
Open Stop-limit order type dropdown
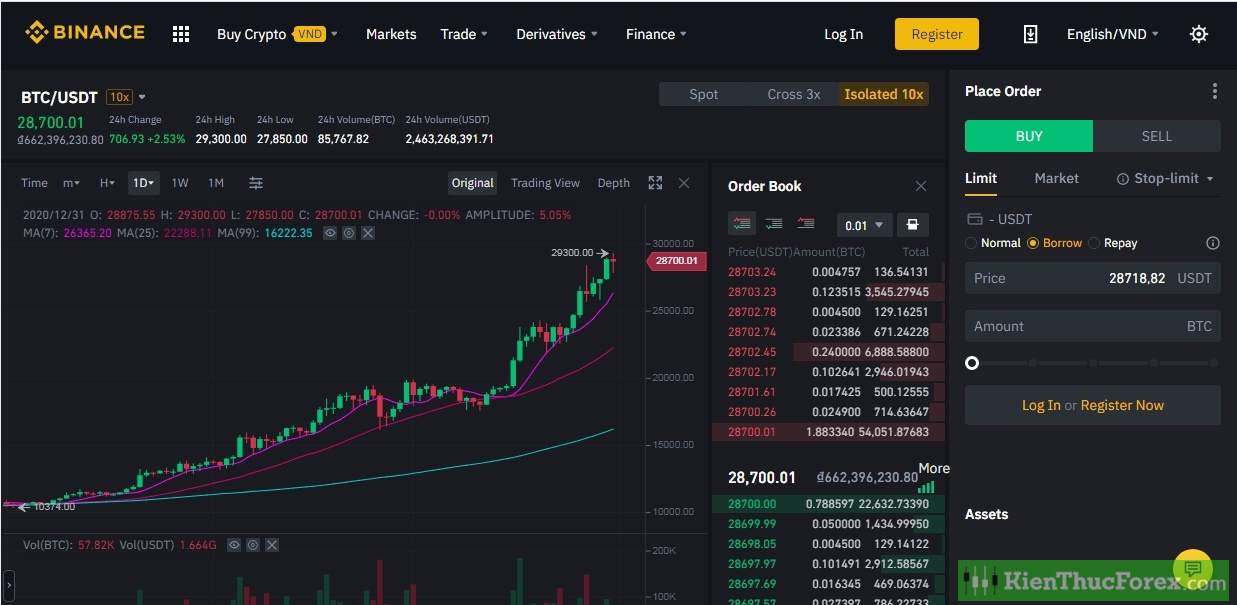1165,178
